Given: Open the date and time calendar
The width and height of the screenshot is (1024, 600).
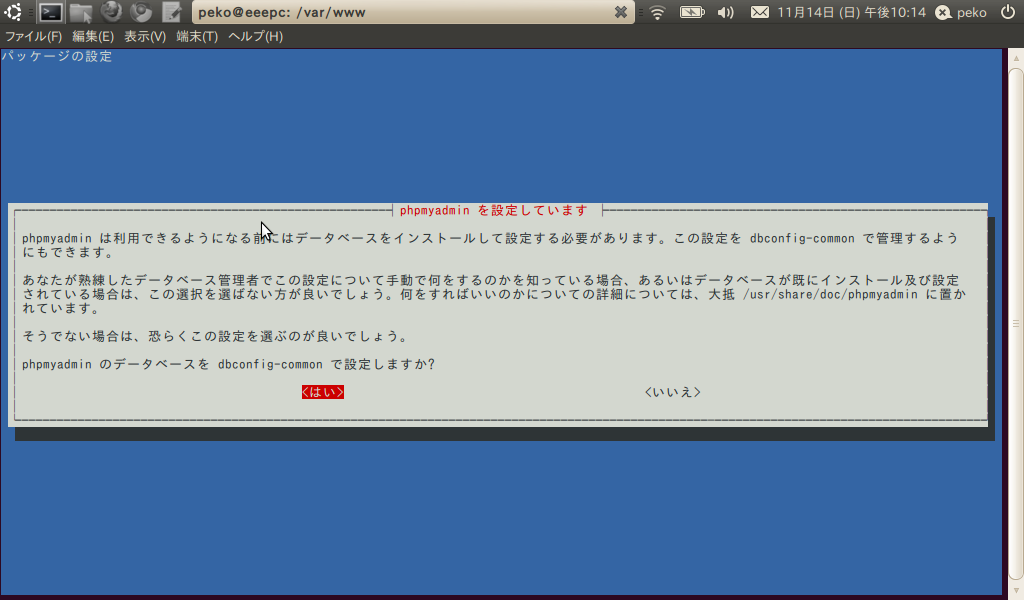Looking at the screenshot, I should point(852,12).
